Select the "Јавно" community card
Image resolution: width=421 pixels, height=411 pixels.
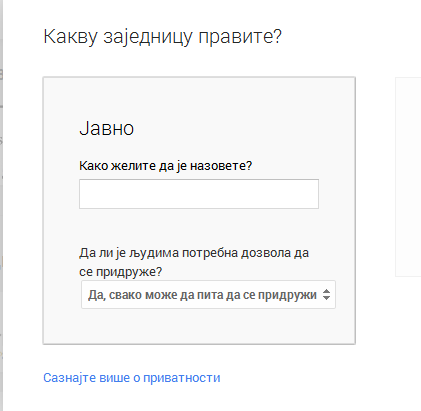pyautogui.click(x=199, y=211)
